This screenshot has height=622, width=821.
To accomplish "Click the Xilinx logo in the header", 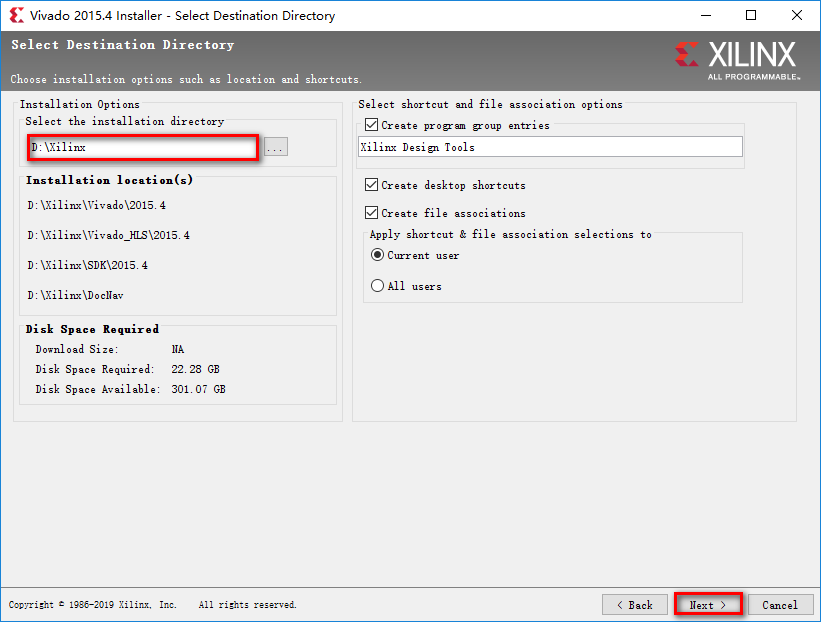I will point(737,60).
